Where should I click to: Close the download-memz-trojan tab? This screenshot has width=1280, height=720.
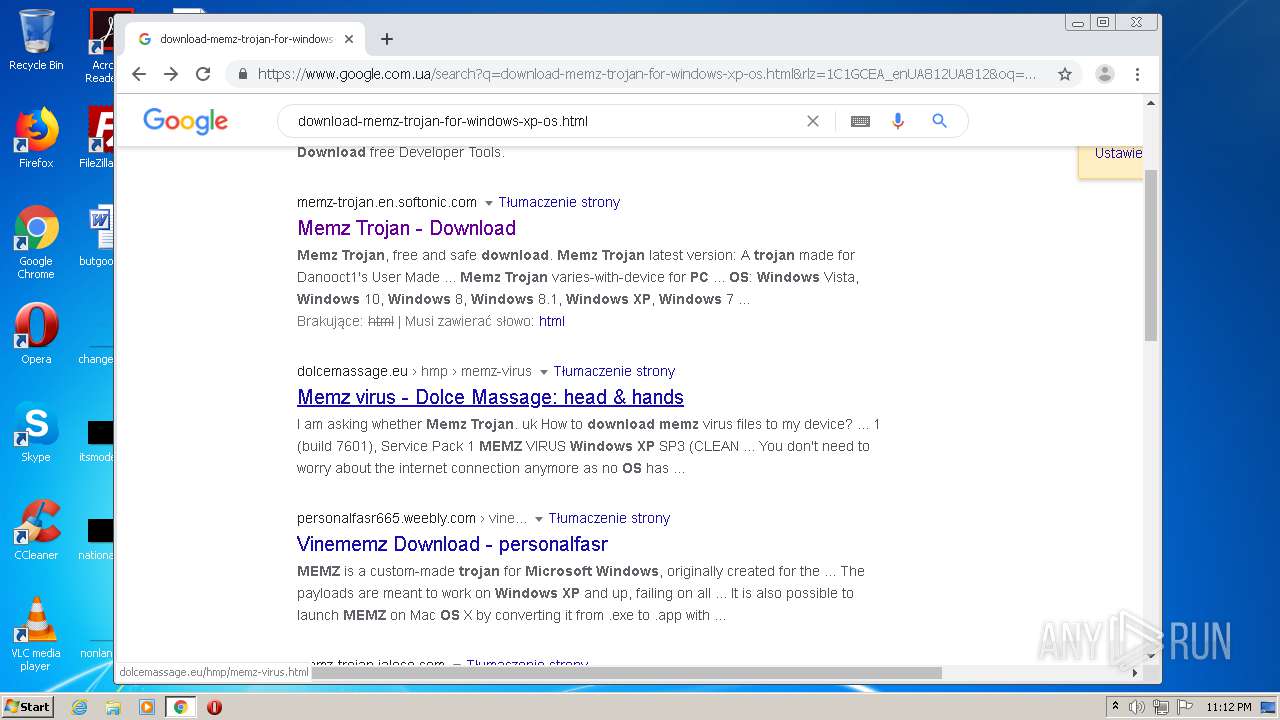click(x=349, y=39)
